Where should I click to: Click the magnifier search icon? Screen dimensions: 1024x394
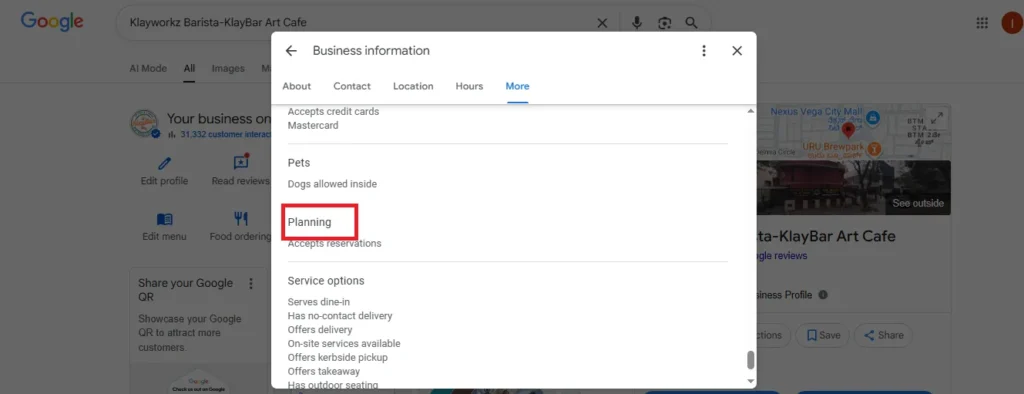pyautogui.click(x=691, y=23)
